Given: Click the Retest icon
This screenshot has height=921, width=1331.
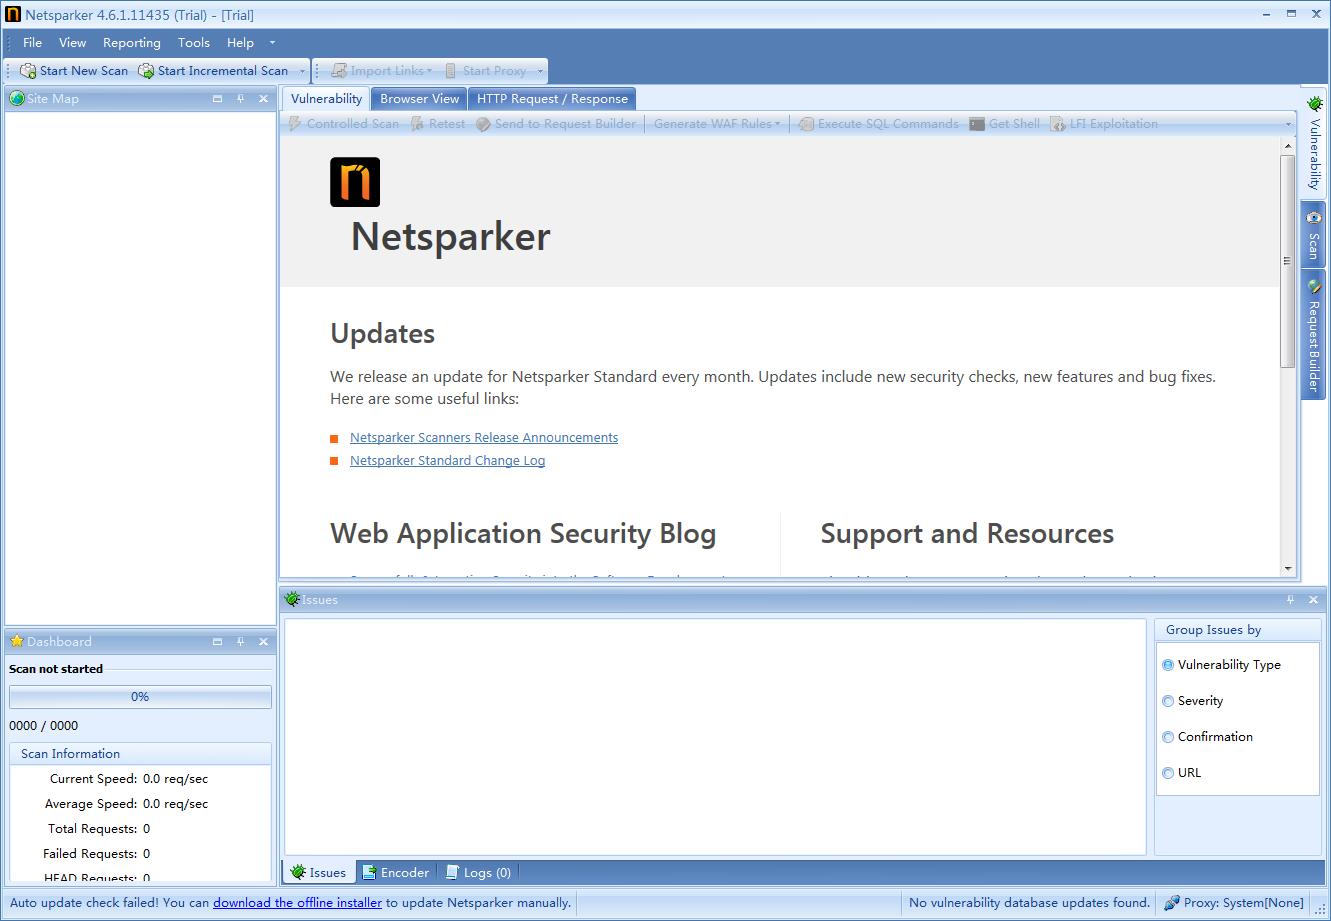Looking at the screenshot, I should 417,124.
